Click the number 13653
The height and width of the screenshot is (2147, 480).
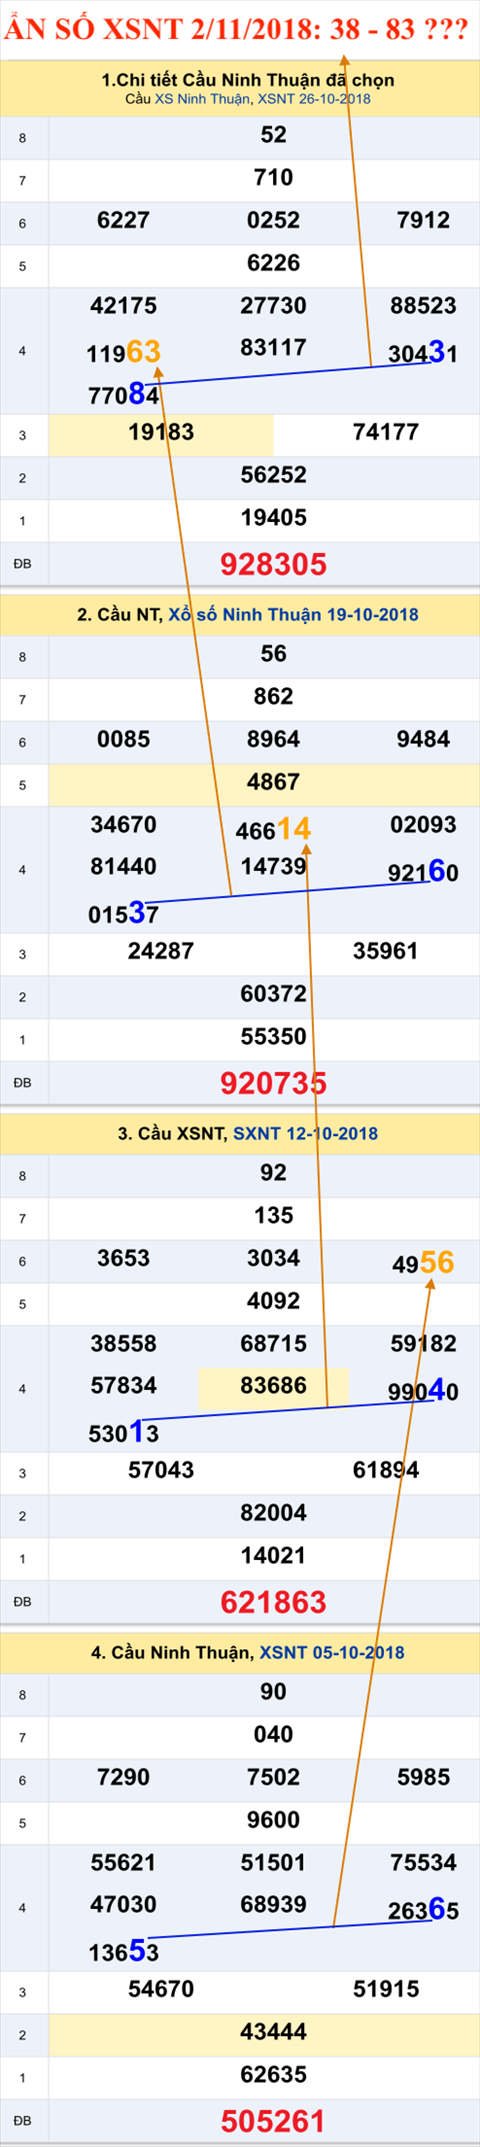[x=123, y=1951]
